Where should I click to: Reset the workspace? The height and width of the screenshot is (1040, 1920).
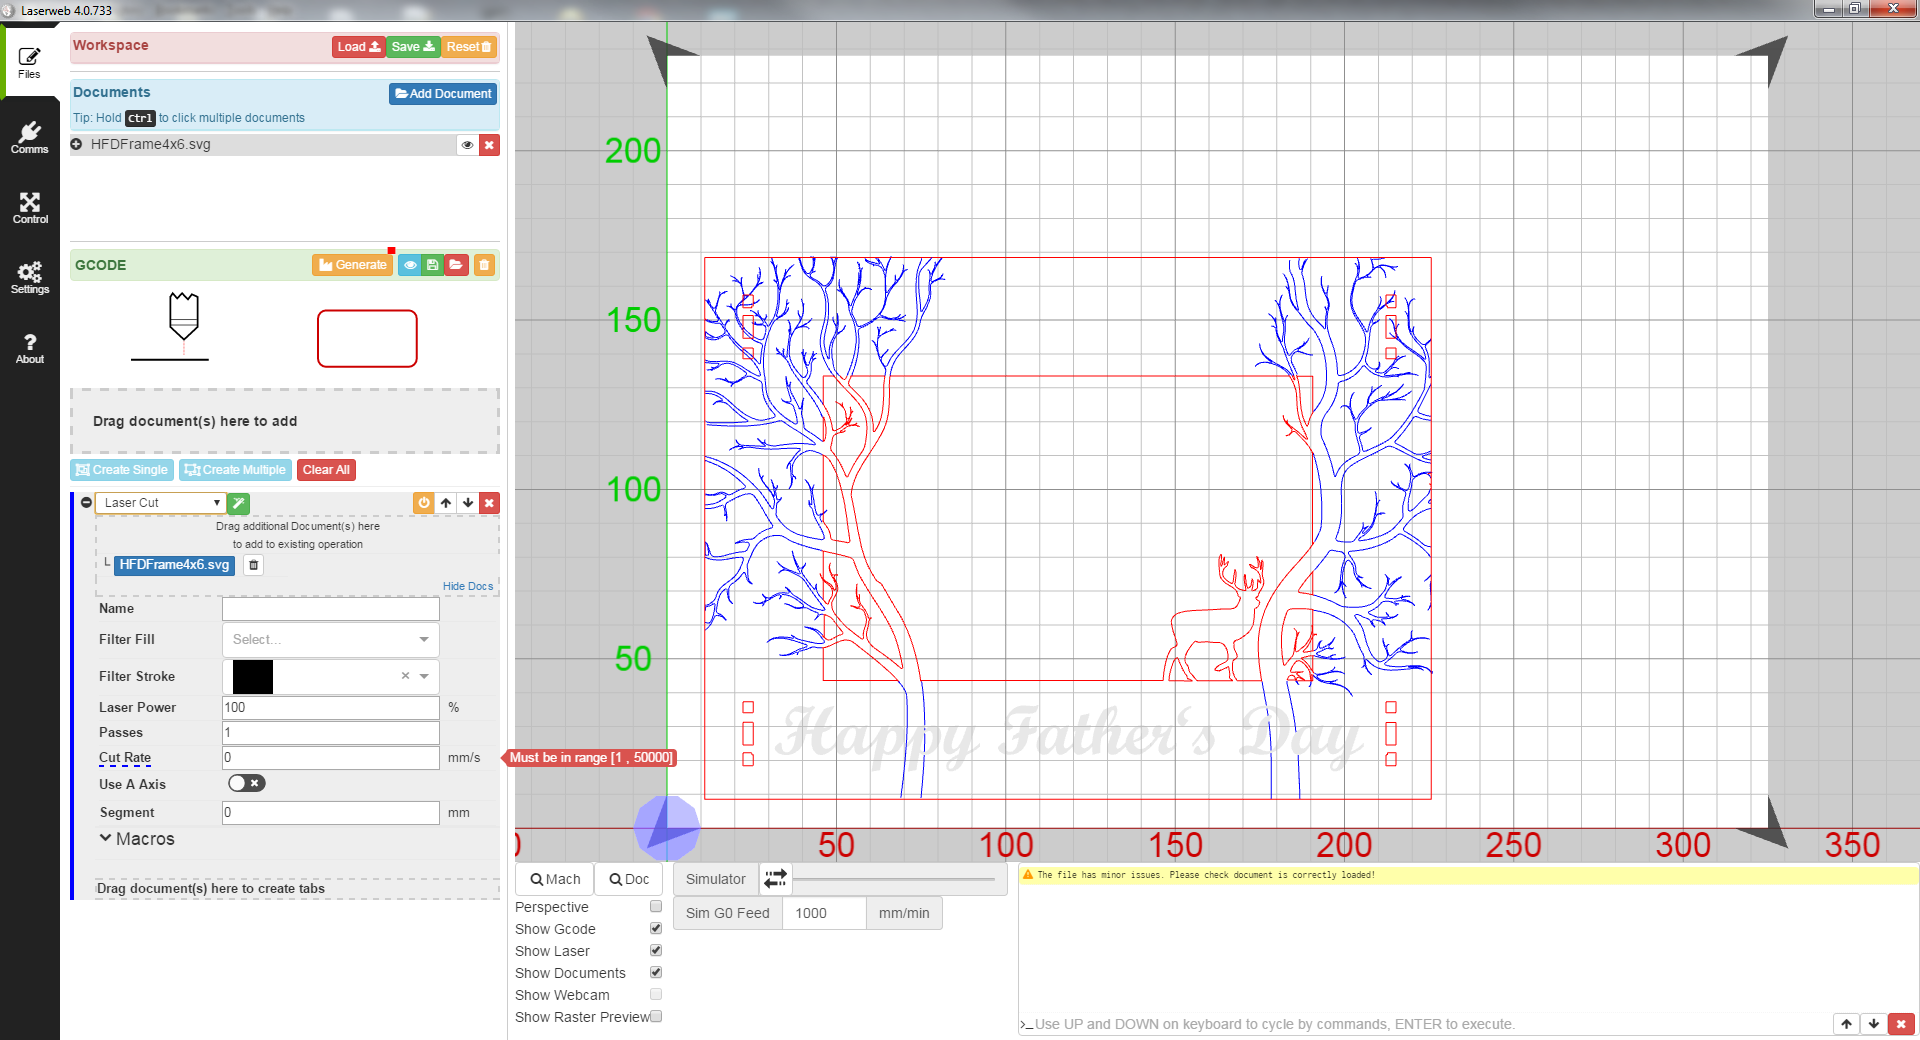468,47
